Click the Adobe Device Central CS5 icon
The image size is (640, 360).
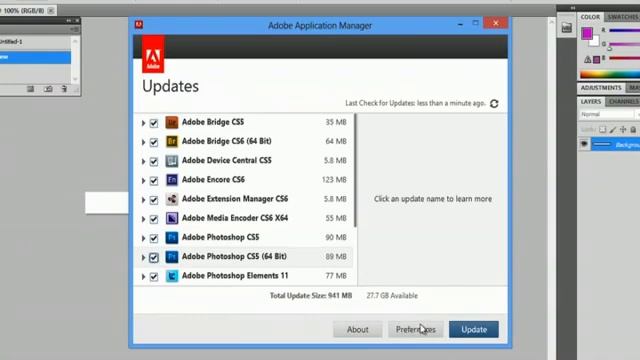(x=171, y=160)
